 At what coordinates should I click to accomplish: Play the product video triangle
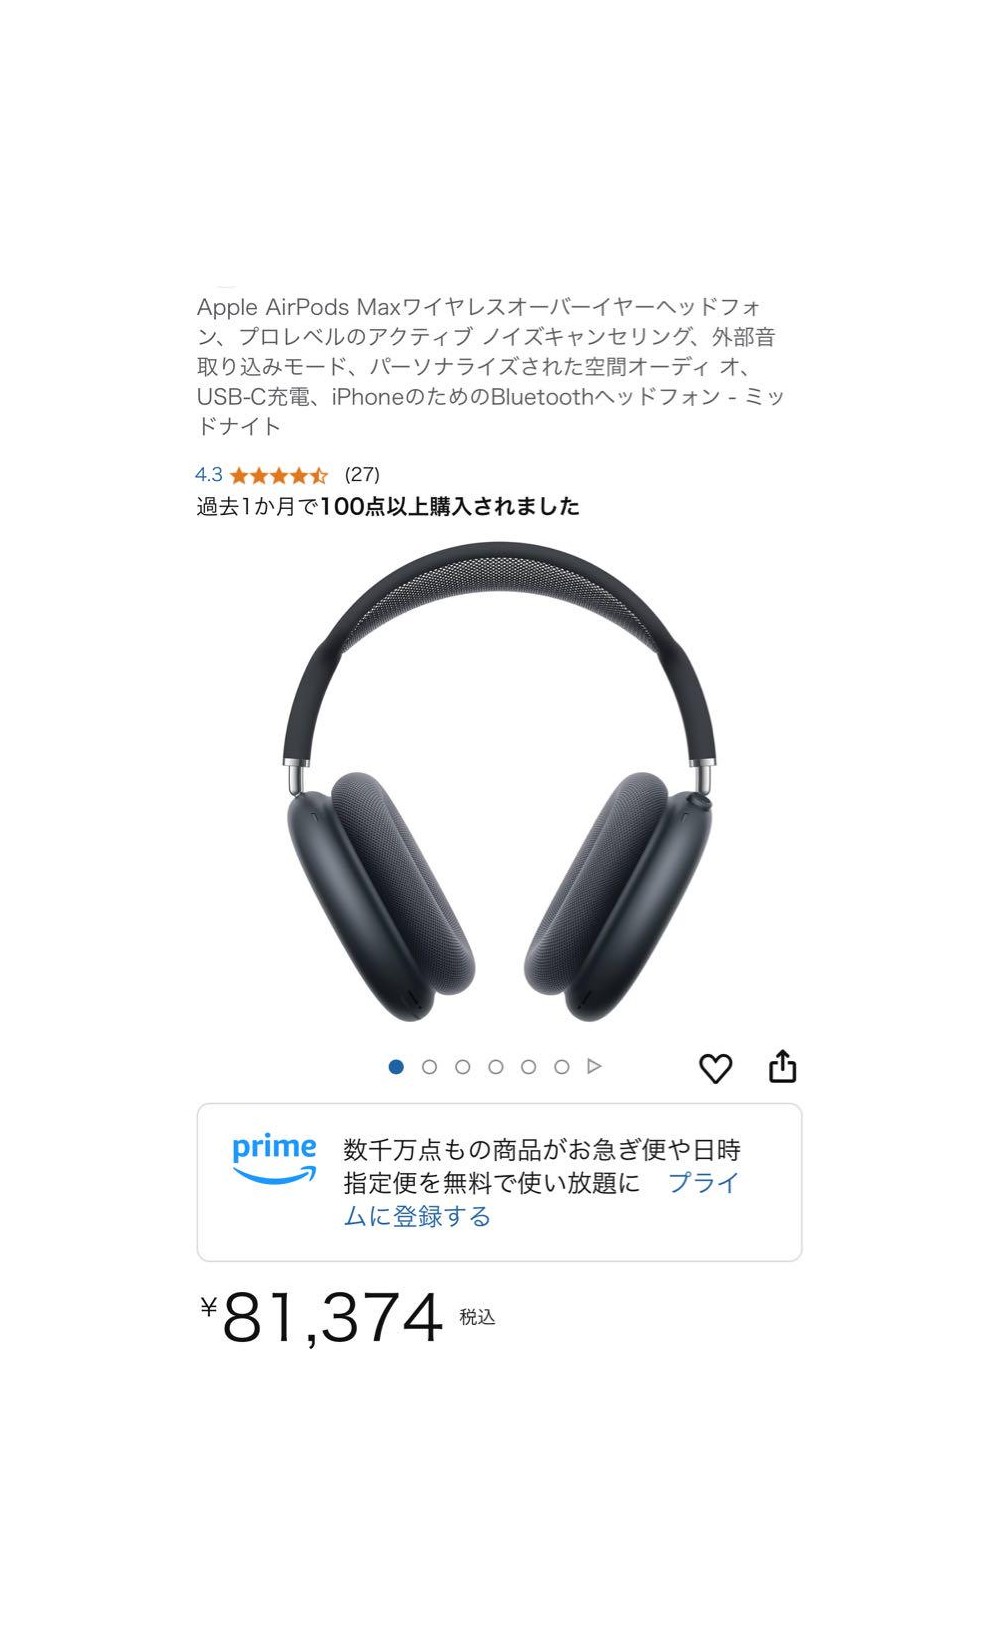[594, 1066]
